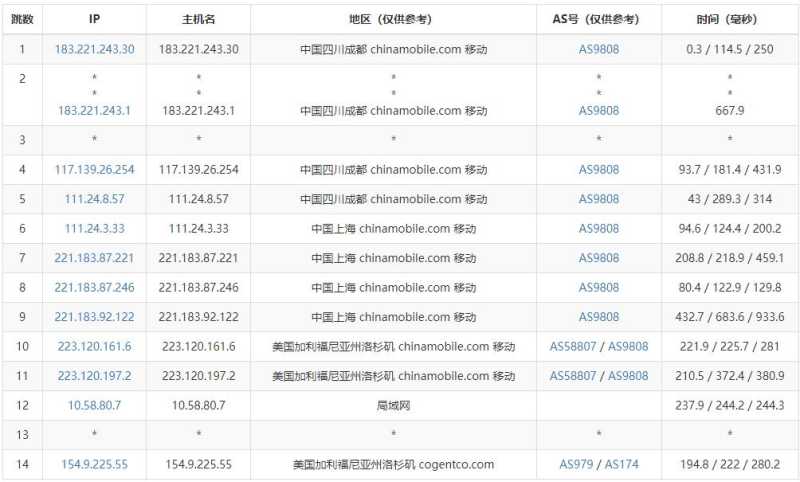Select time value 194.8 / 222 / 280.2
This screenshot has width=800, height=482.
click(730, 464)
